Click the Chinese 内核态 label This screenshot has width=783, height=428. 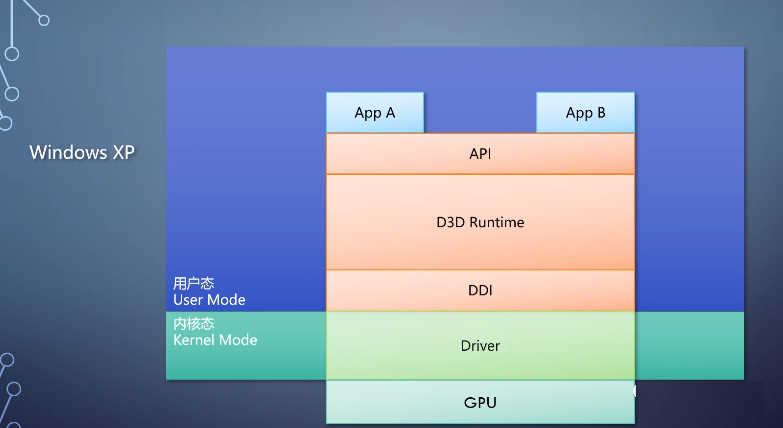point(194,324)
